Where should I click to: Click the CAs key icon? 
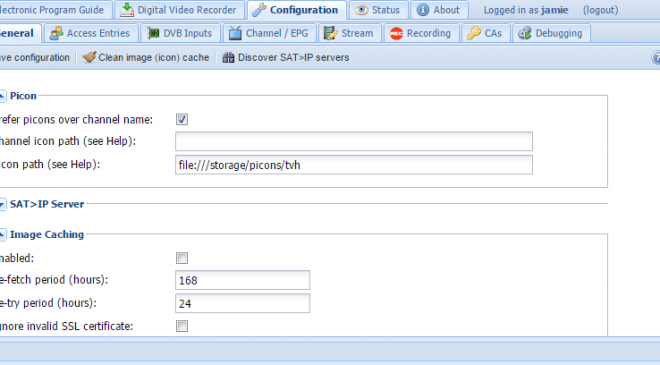[x=474, y=33]
